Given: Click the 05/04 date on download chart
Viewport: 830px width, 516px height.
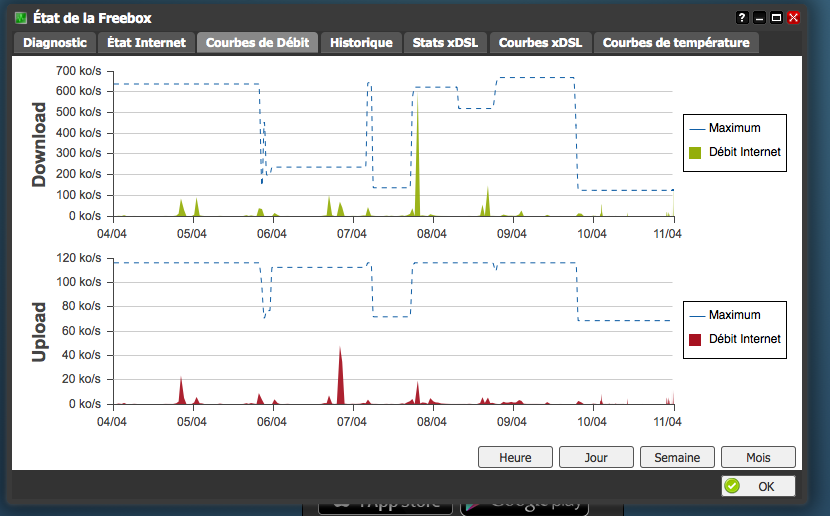Looking at the screenshot, I should 192,234.
